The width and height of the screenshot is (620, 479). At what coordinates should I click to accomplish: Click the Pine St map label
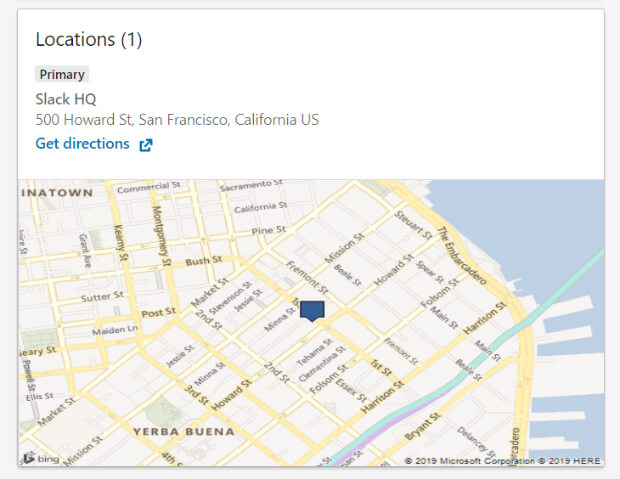point(268,230)
